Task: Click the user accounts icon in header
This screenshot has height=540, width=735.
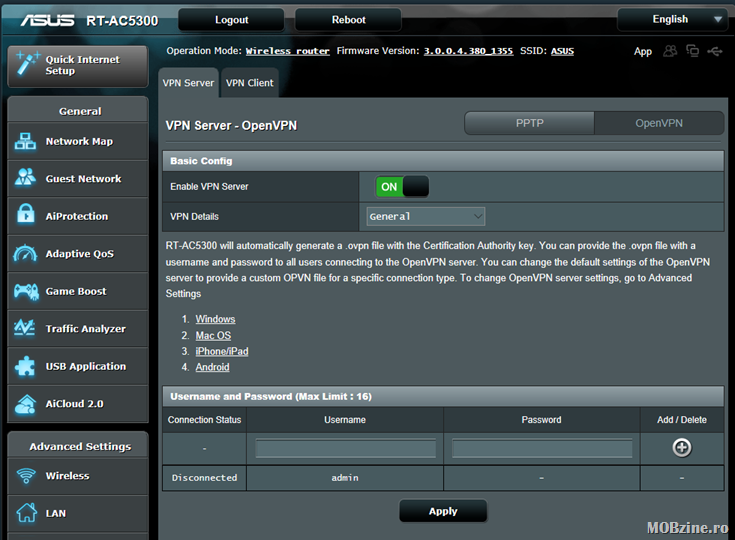Action: [x=670, y=51]
